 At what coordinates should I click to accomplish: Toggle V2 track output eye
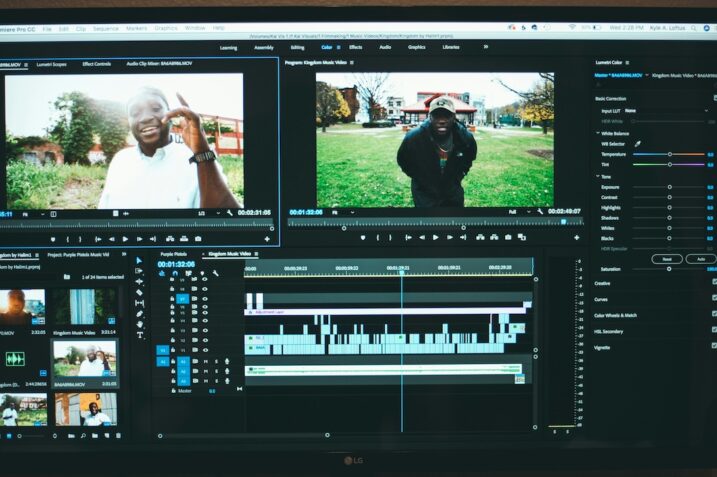coord(204,340)
